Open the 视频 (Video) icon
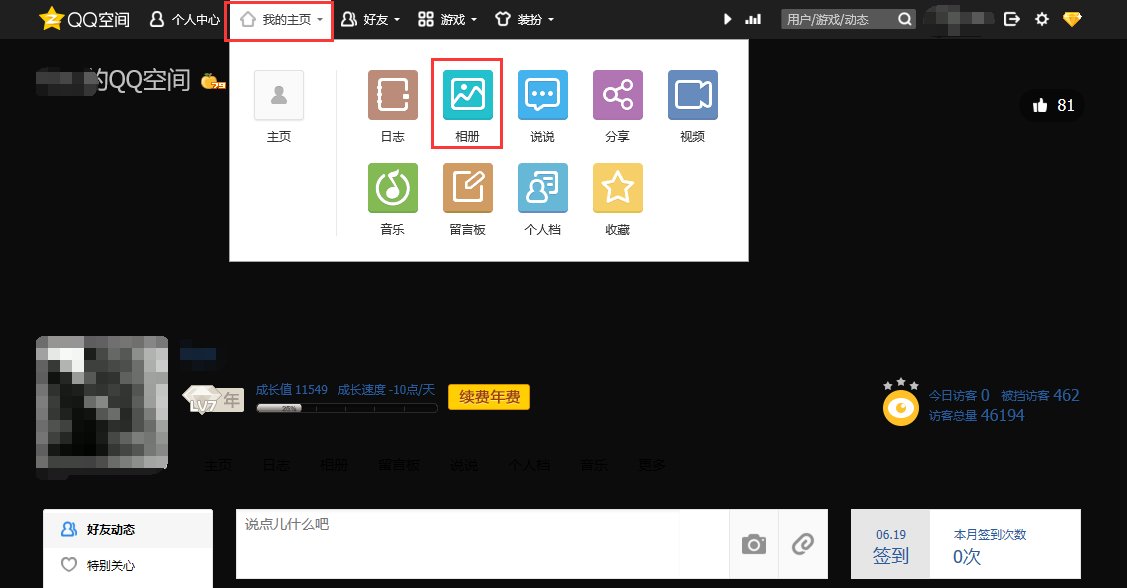 pyautogui.click(x=691, y=94)
